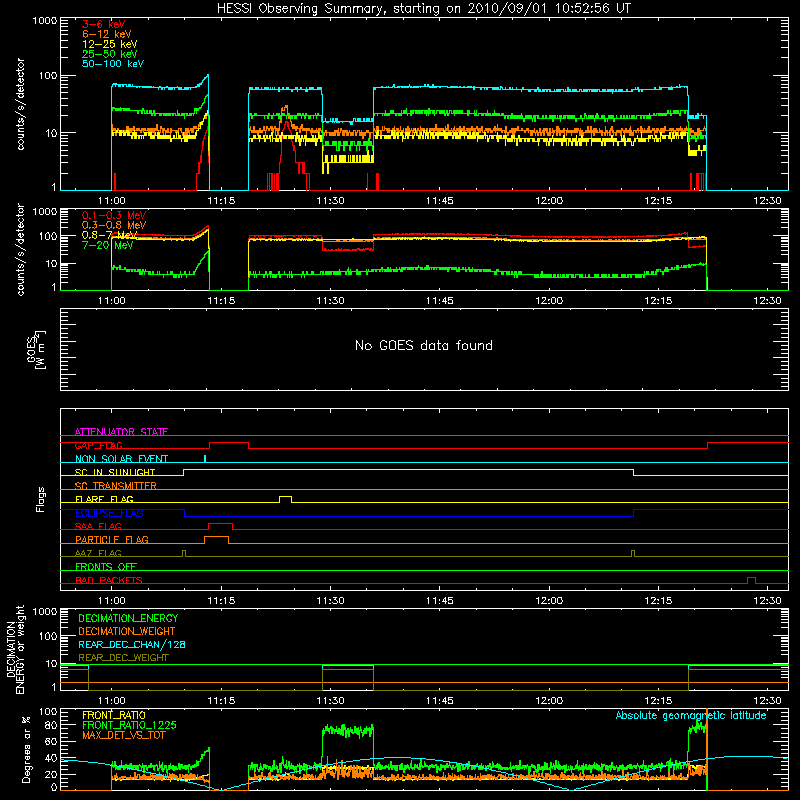Select the blue ECLIPSE_FLAG label
This screenshot has height=800, width=800.
pos(109,513)
